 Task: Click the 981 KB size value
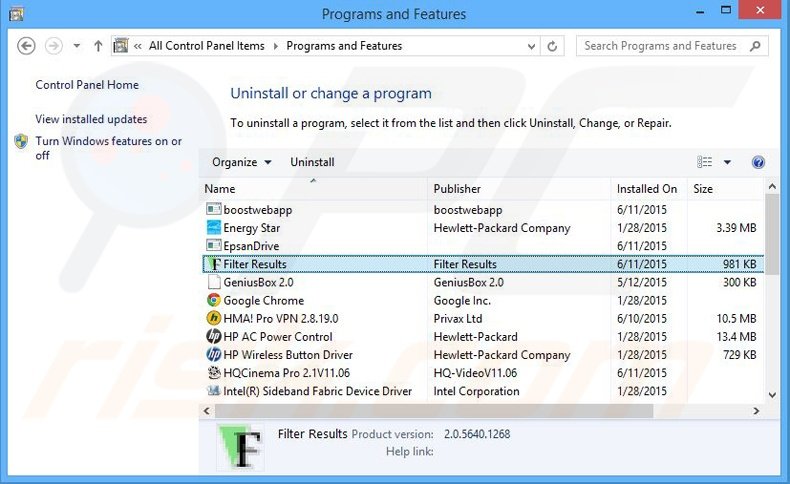pyautogui.click(x=740, y=264)
